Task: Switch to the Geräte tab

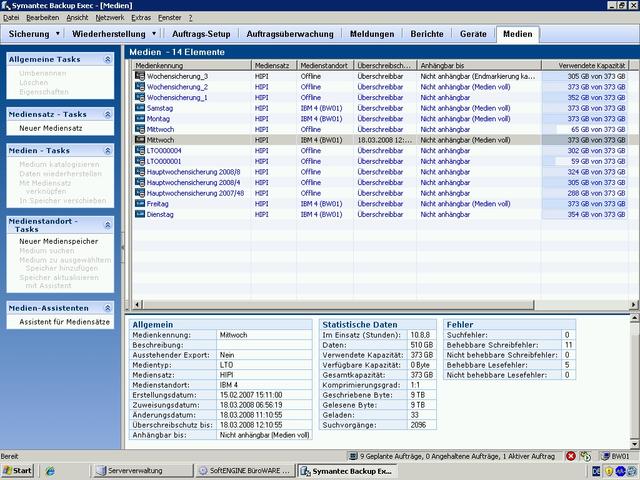Action: pyautogui.click(x=473, y=34)
